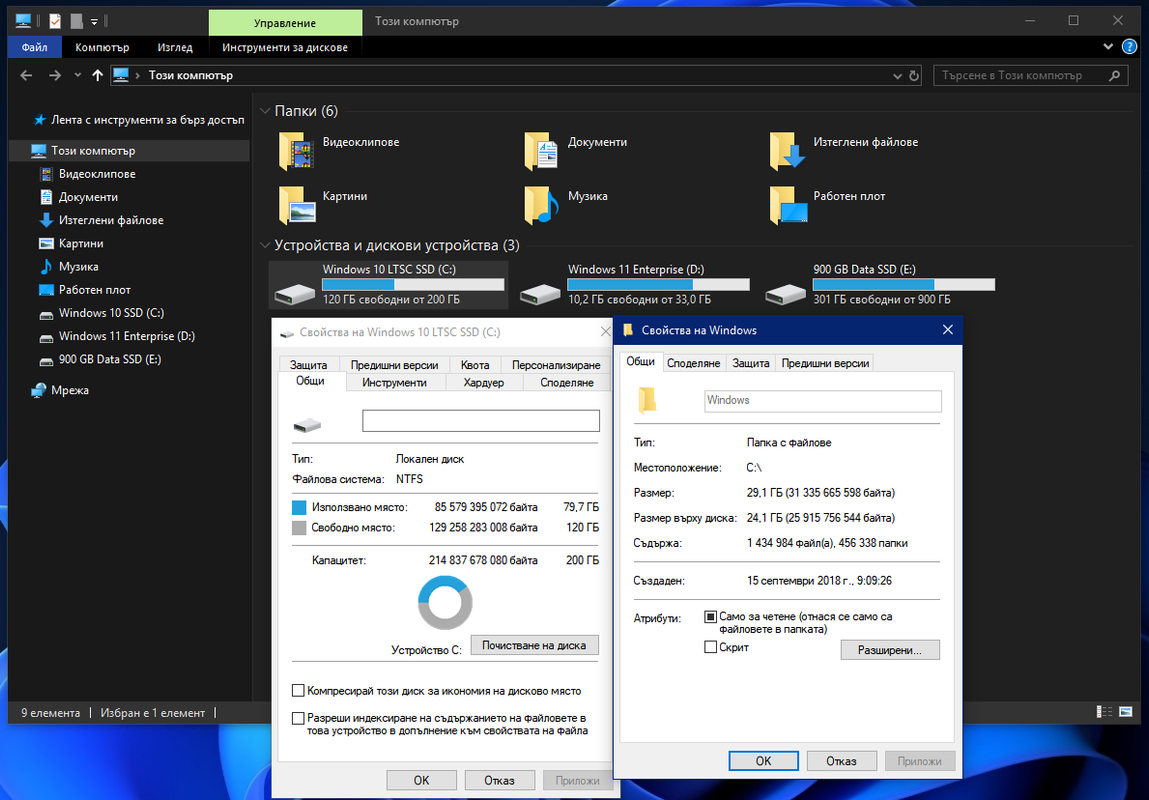Open recent locations dropdown arrow
This screenshot has width=1149, height=800.
[x=78, y=75]
